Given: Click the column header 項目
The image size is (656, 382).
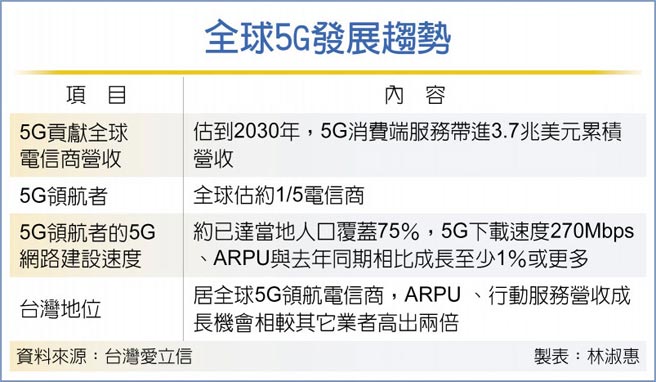Looking at the screenshot, I should point(96,95).
